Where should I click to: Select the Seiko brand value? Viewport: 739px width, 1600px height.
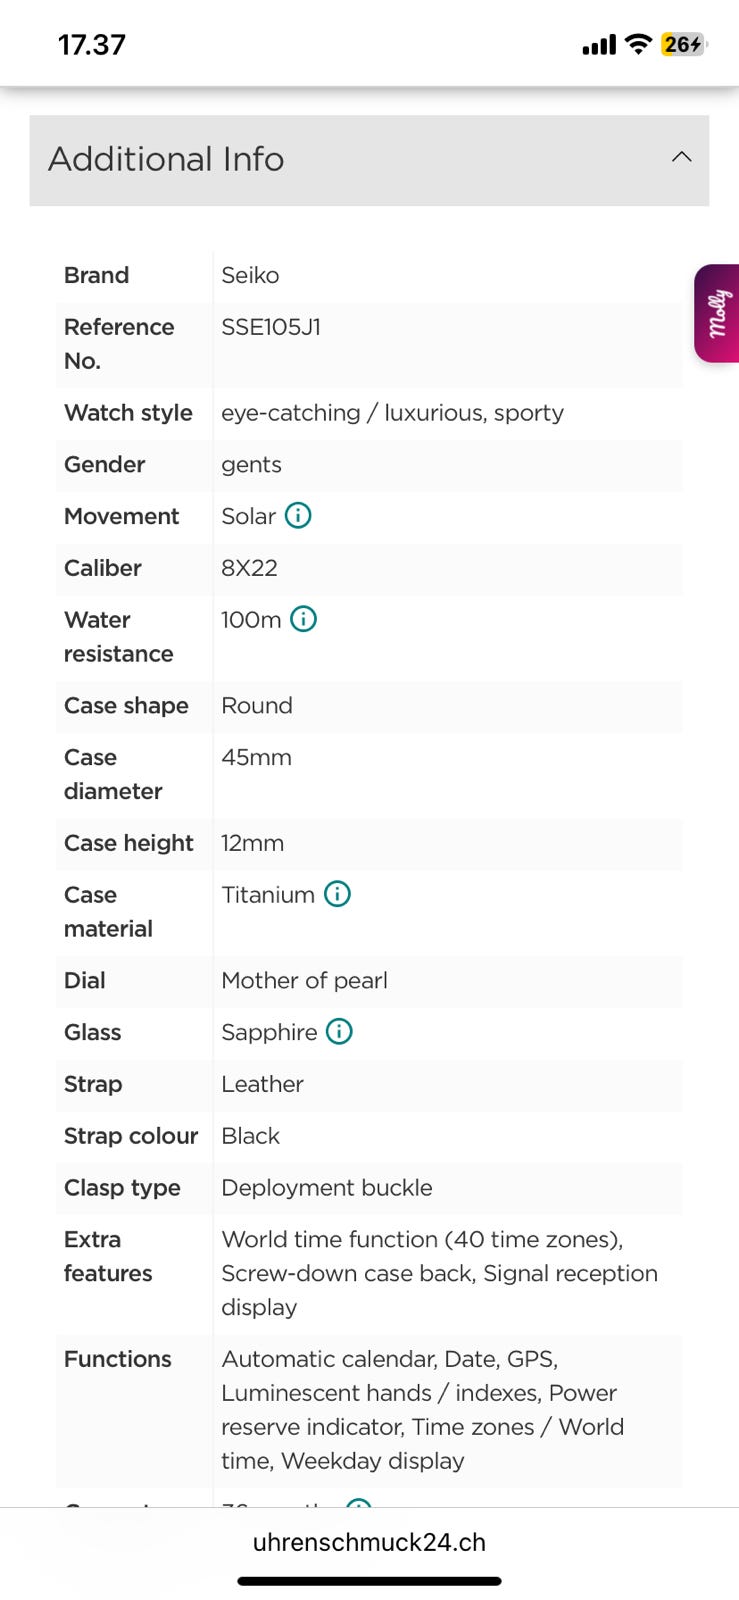tap(250, 275)
